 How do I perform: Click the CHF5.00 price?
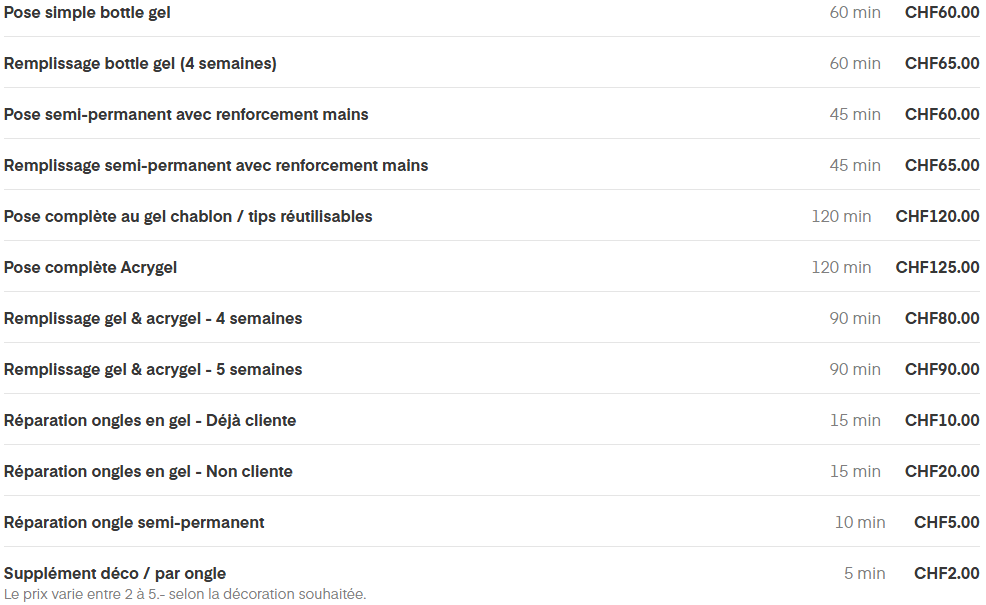click(946, 523)
